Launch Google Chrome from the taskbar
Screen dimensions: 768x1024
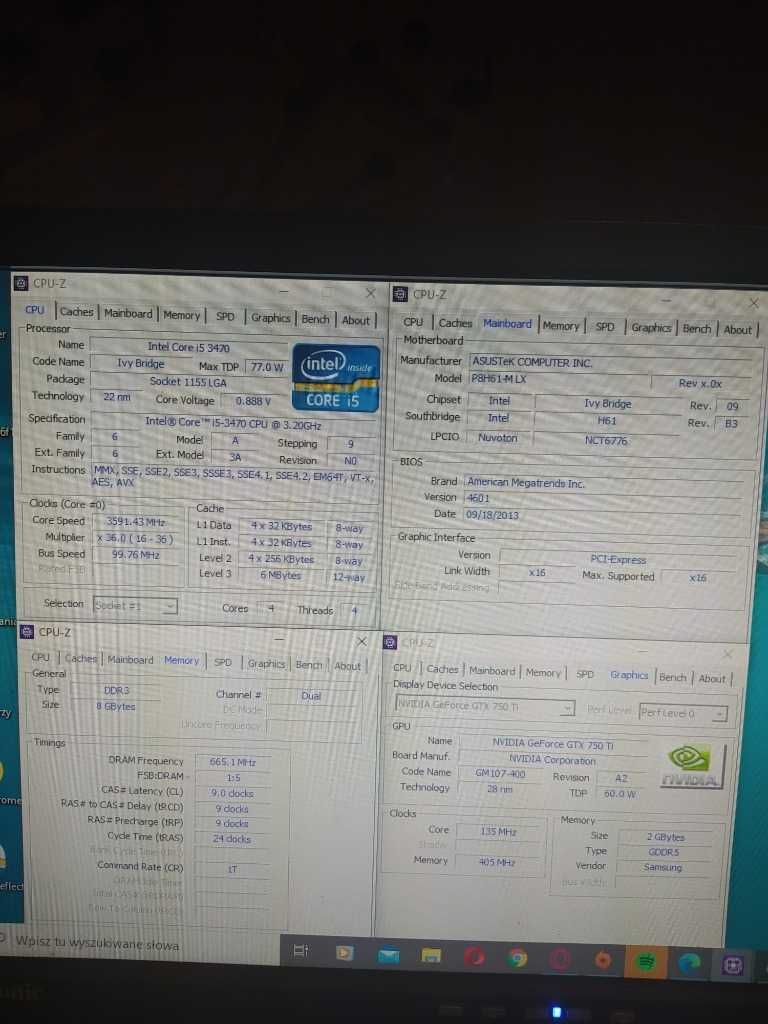click(x=517, y=958)
